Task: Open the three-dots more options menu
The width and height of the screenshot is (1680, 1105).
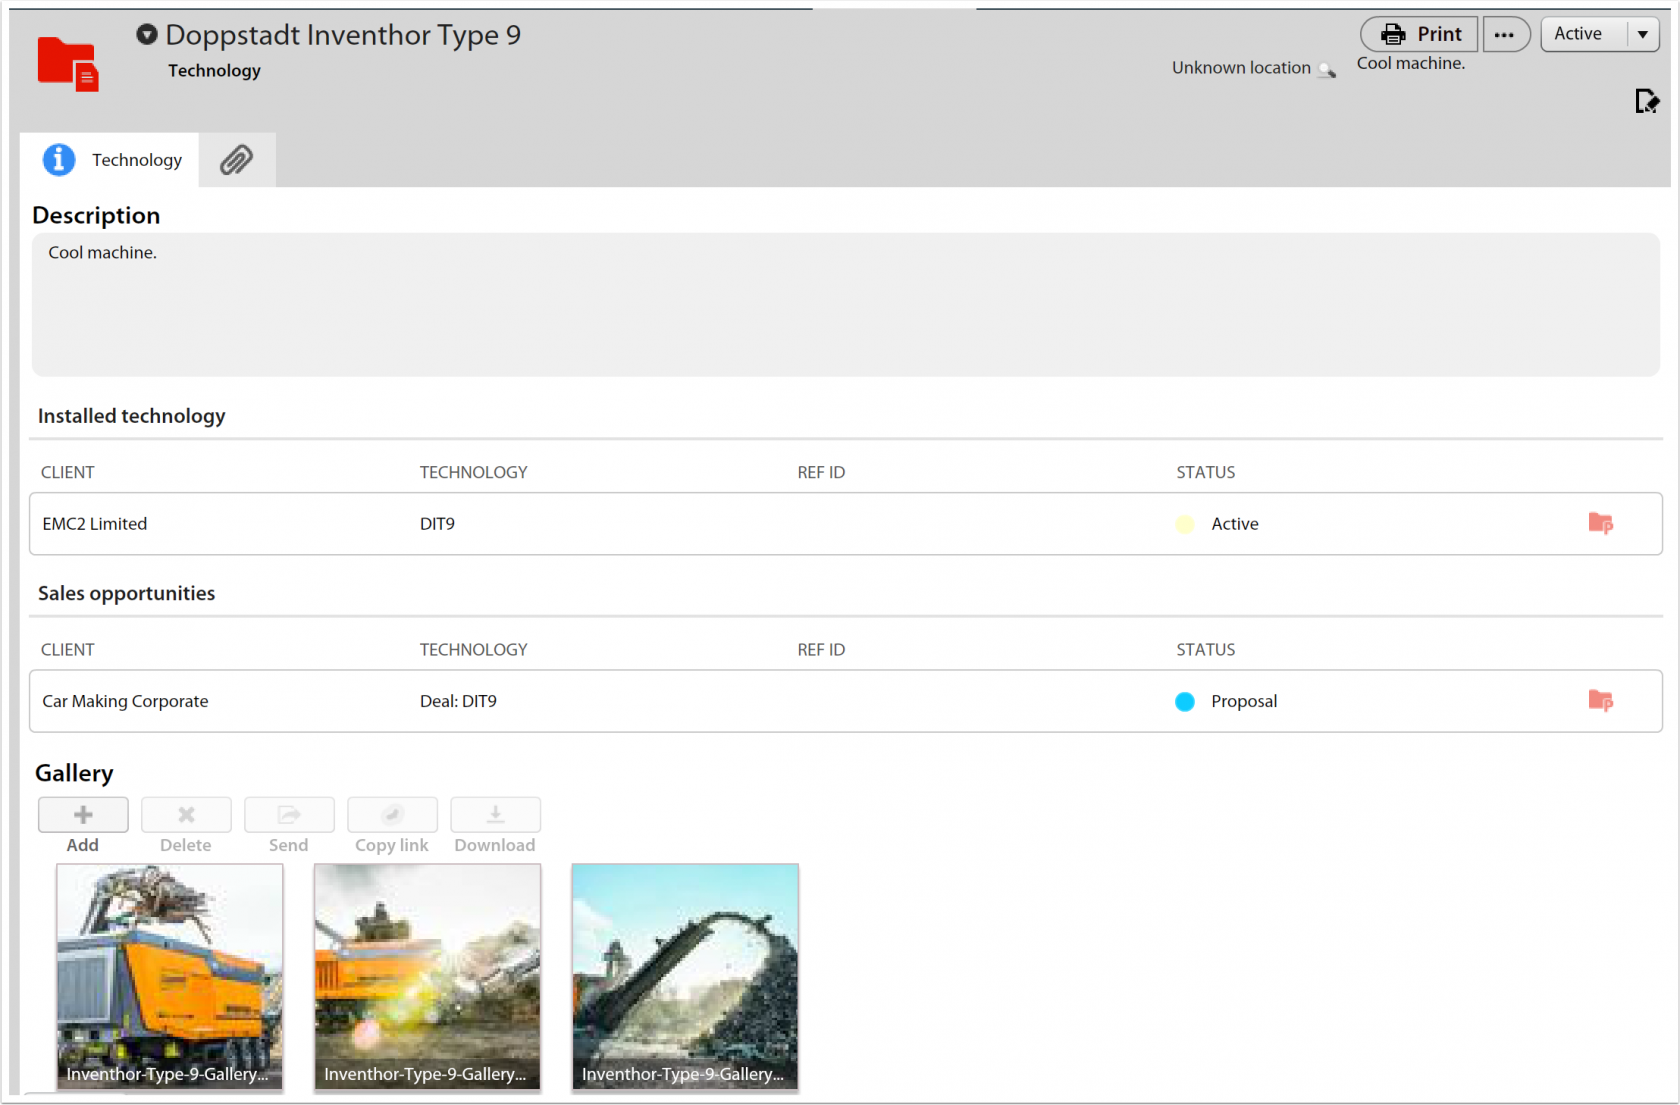Action: [x=1505, y=34]
